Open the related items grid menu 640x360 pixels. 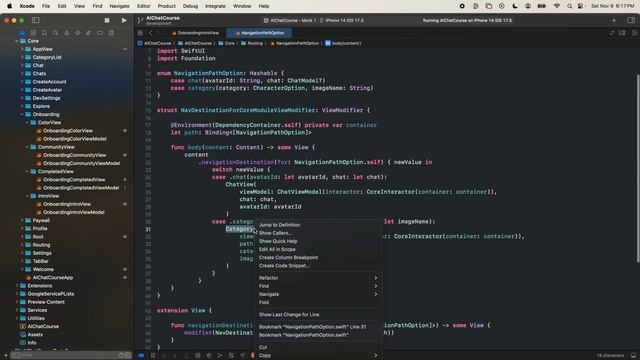(140, 33)
